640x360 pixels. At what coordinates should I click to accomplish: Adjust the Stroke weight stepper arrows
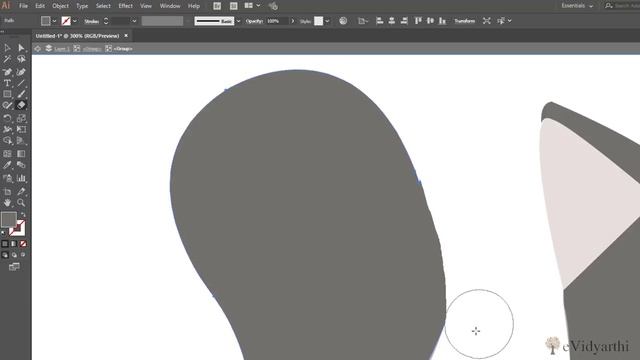pyautogui.click(x=106, y=21)
